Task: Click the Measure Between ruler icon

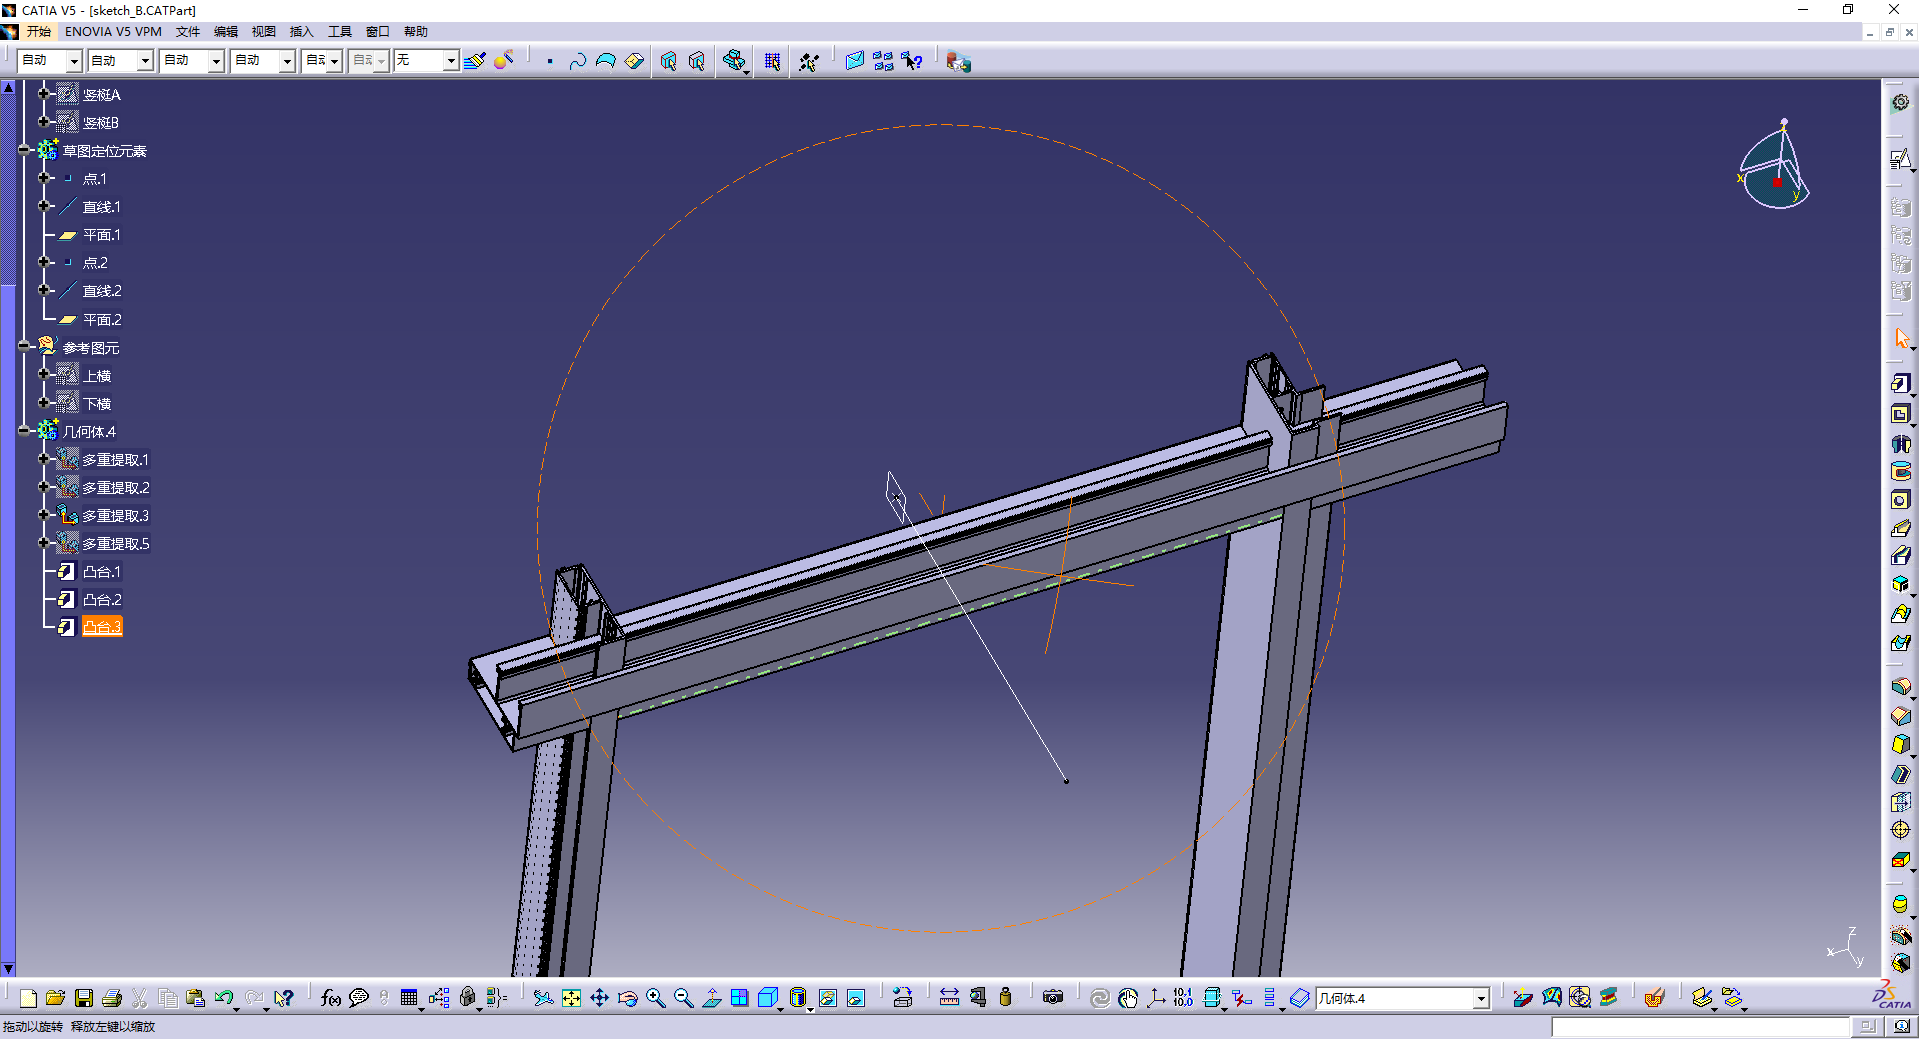Action: point(949,998)
